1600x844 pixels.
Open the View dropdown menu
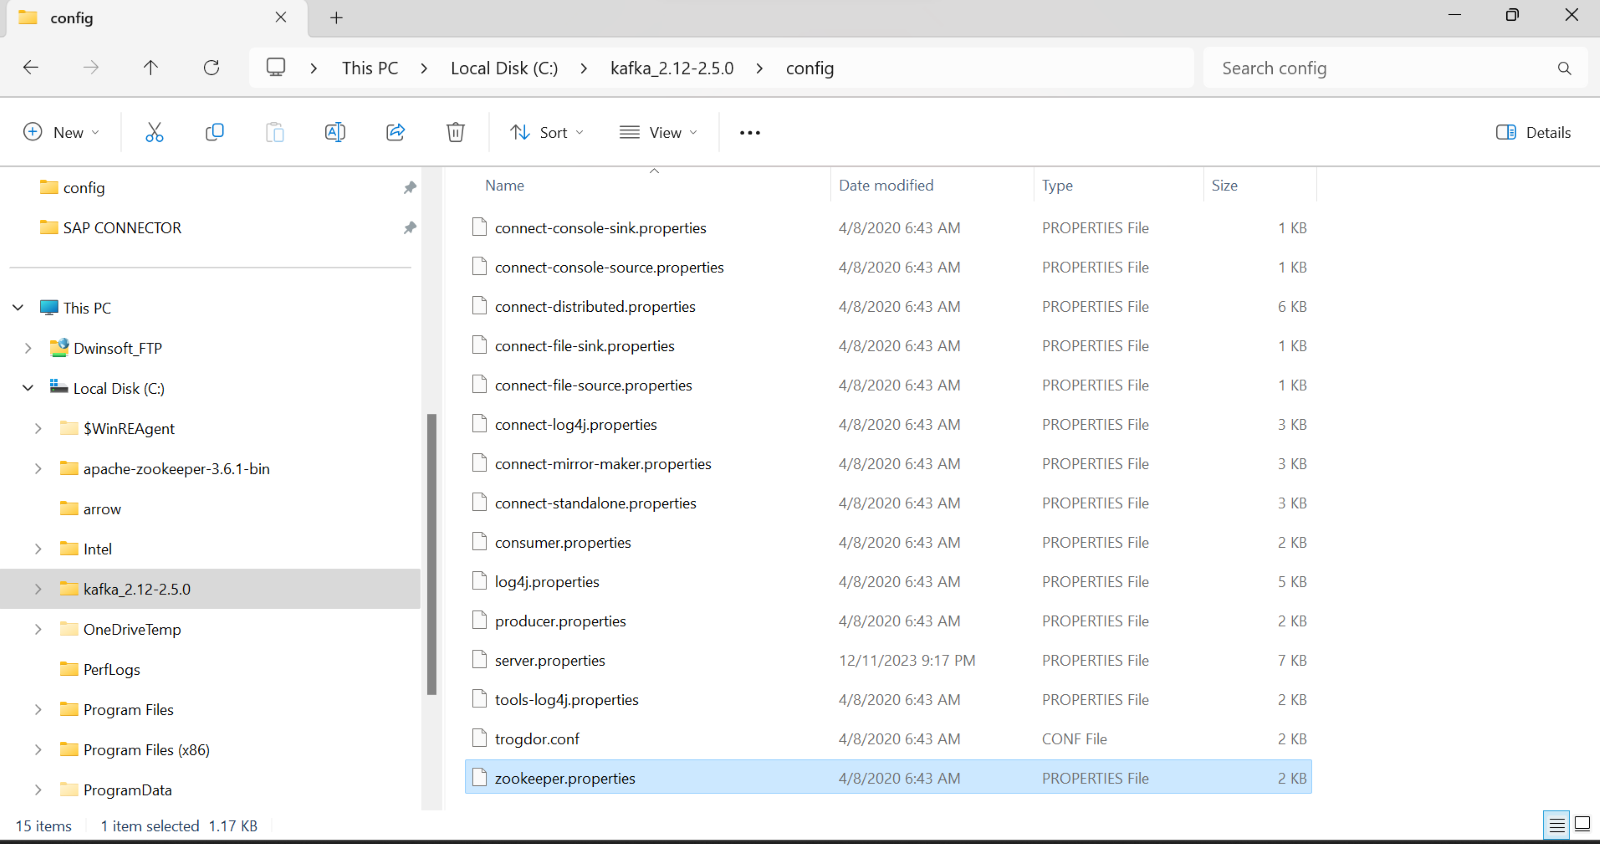(658, 132)
